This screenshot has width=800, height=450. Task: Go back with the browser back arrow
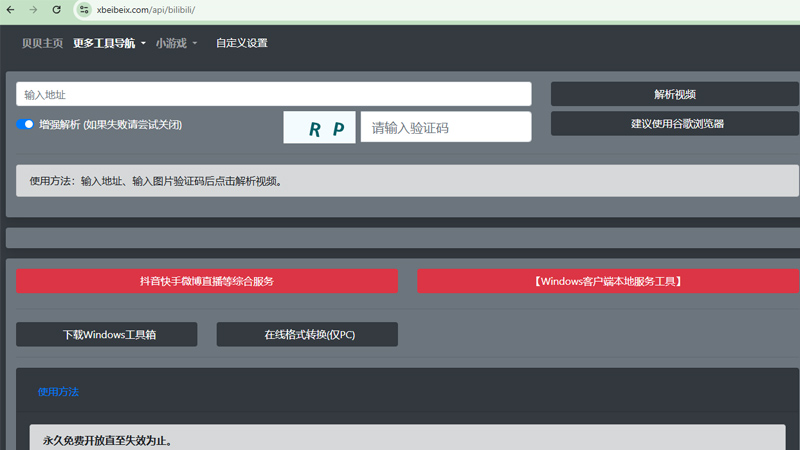pyautogui.click(x=10, y=10)
